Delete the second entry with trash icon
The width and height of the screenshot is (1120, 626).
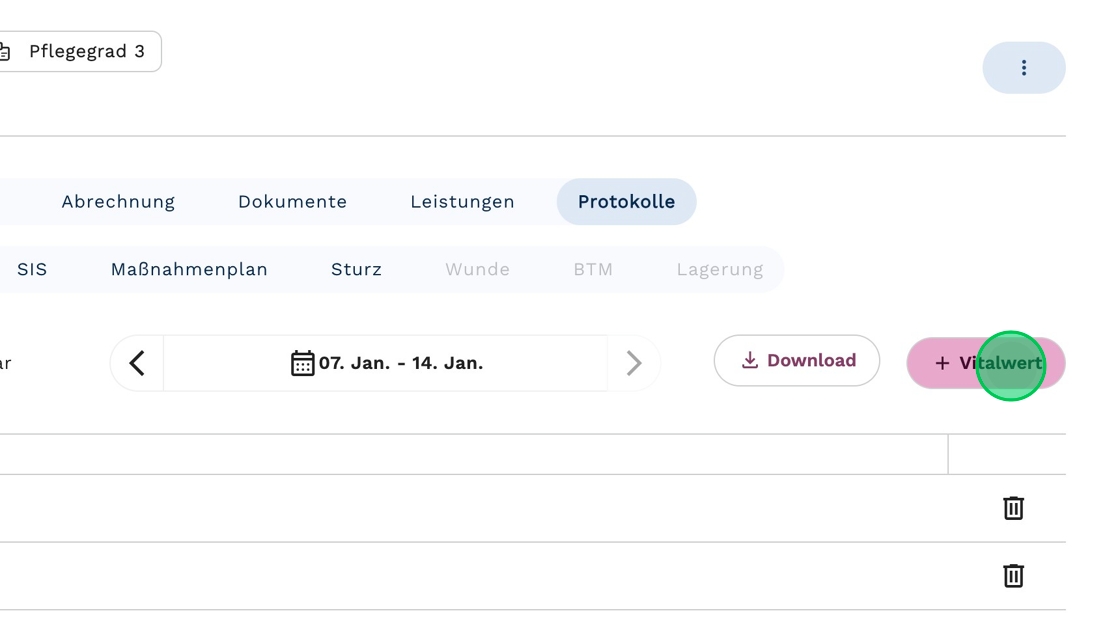point(1013,575)
